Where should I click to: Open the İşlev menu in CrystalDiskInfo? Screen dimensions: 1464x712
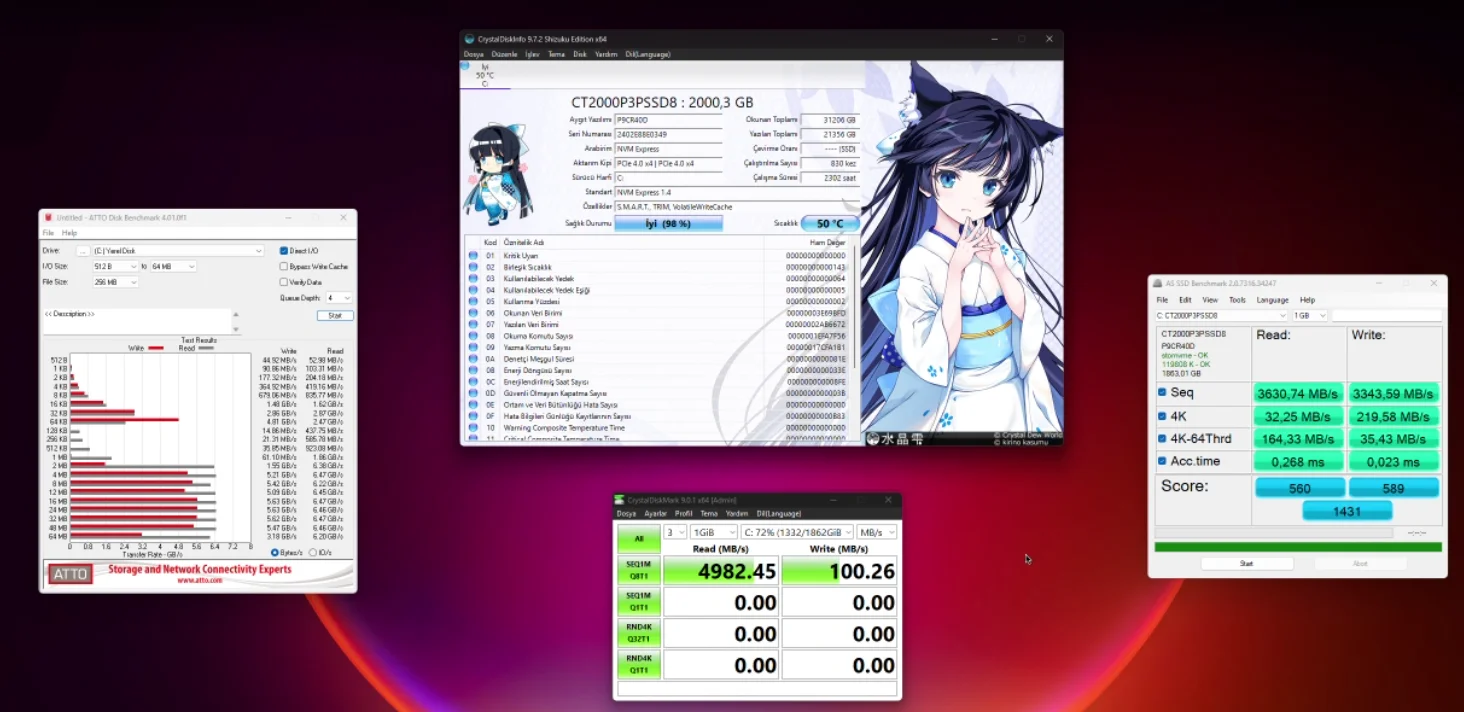tap(532, 54)
